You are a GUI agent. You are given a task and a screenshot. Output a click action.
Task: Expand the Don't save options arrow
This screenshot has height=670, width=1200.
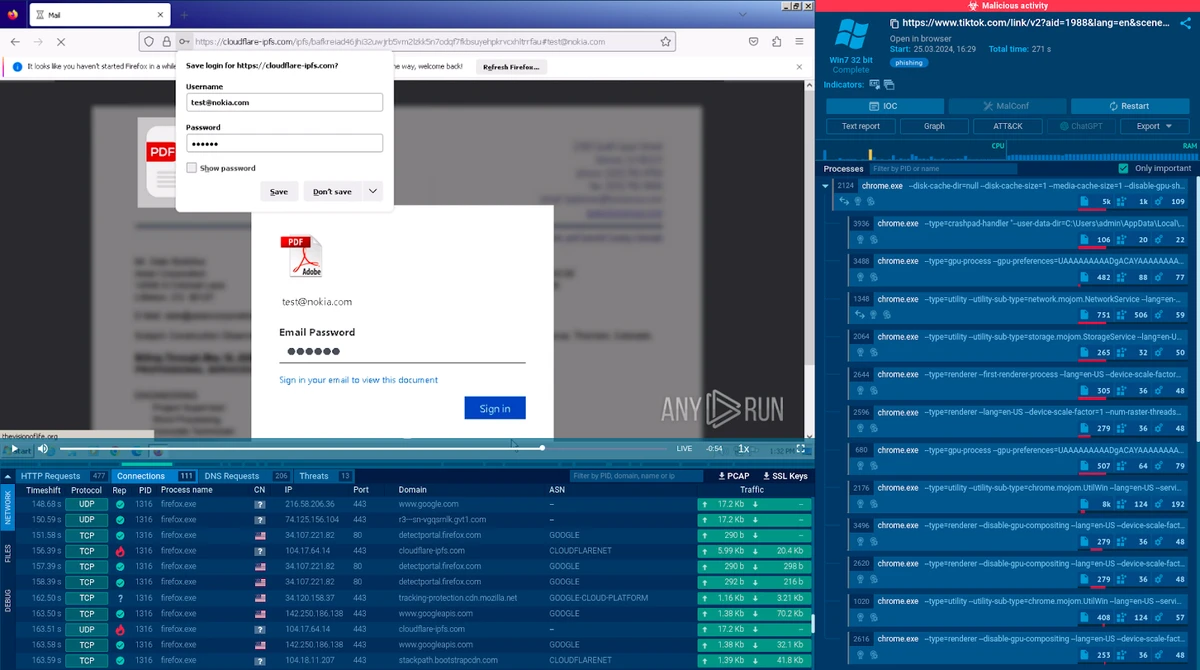pyautogui.click(x=372, y=192)
